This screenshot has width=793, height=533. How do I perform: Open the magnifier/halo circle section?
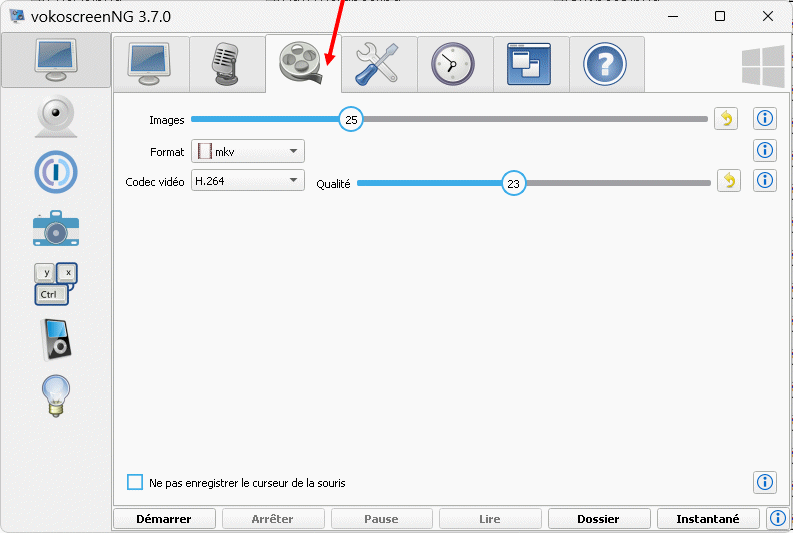pos(56,172)
